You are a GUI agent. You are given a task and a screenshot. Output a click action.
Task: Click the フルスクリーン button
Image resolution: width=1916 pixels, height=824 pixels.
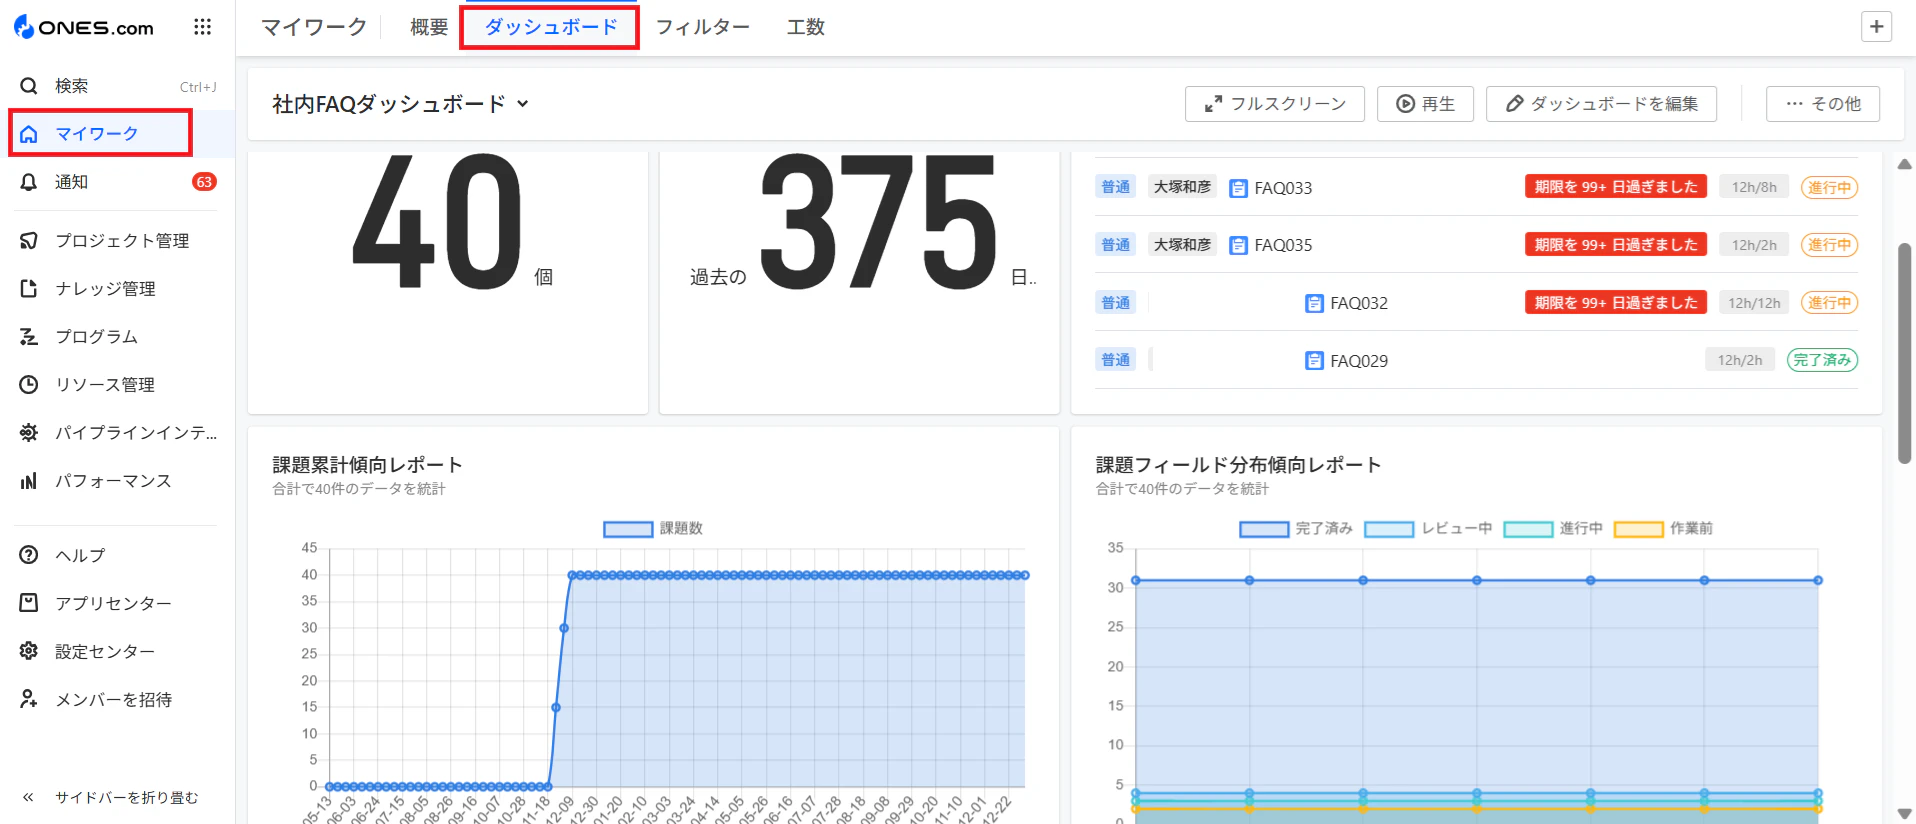point(1274,104)
